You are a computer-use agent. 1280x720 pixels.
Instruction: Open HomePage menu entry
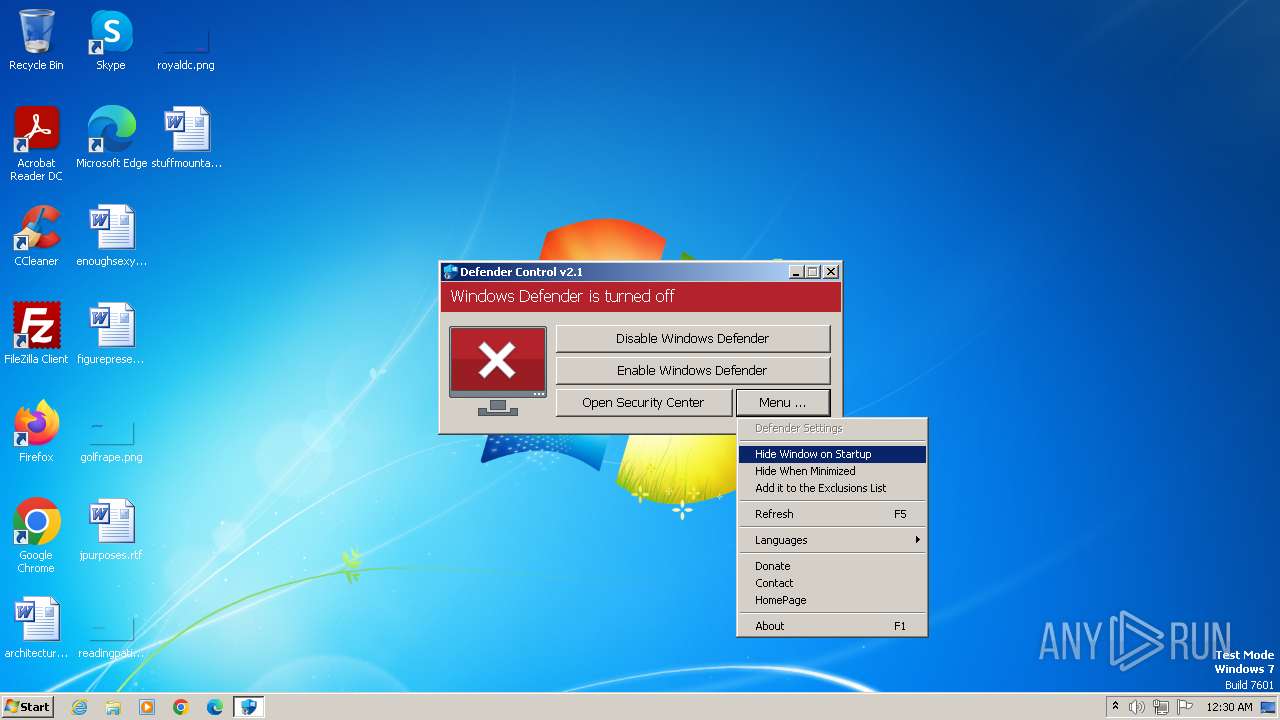(832, 600)
